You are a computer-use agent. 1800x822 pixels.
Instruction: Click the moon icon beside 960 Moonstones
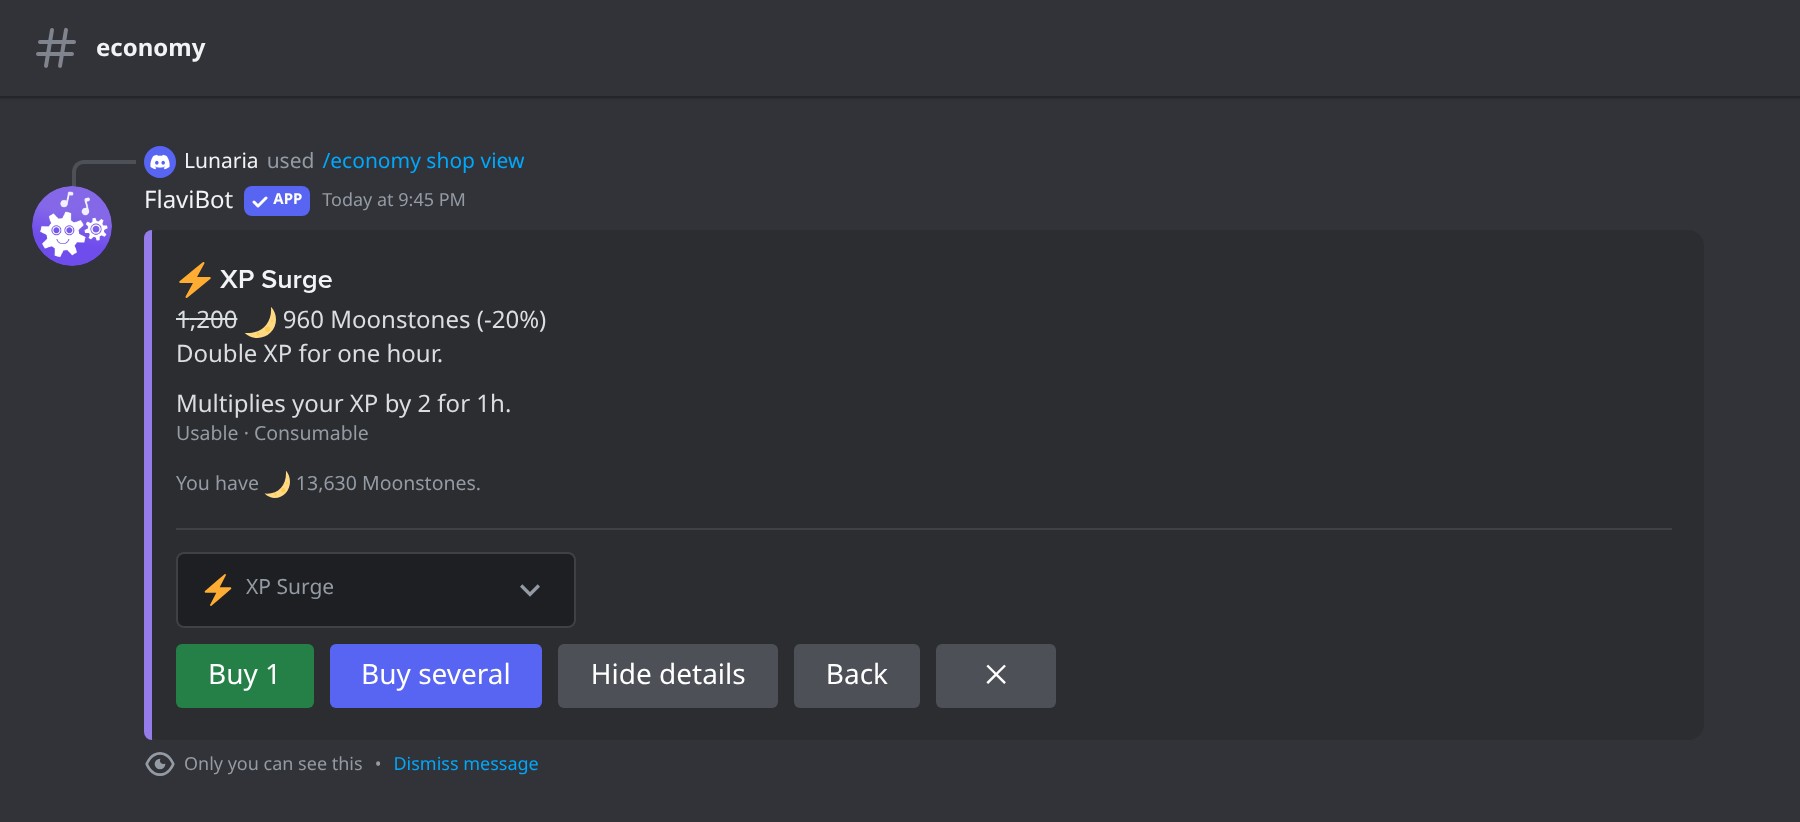click(260, 321)
